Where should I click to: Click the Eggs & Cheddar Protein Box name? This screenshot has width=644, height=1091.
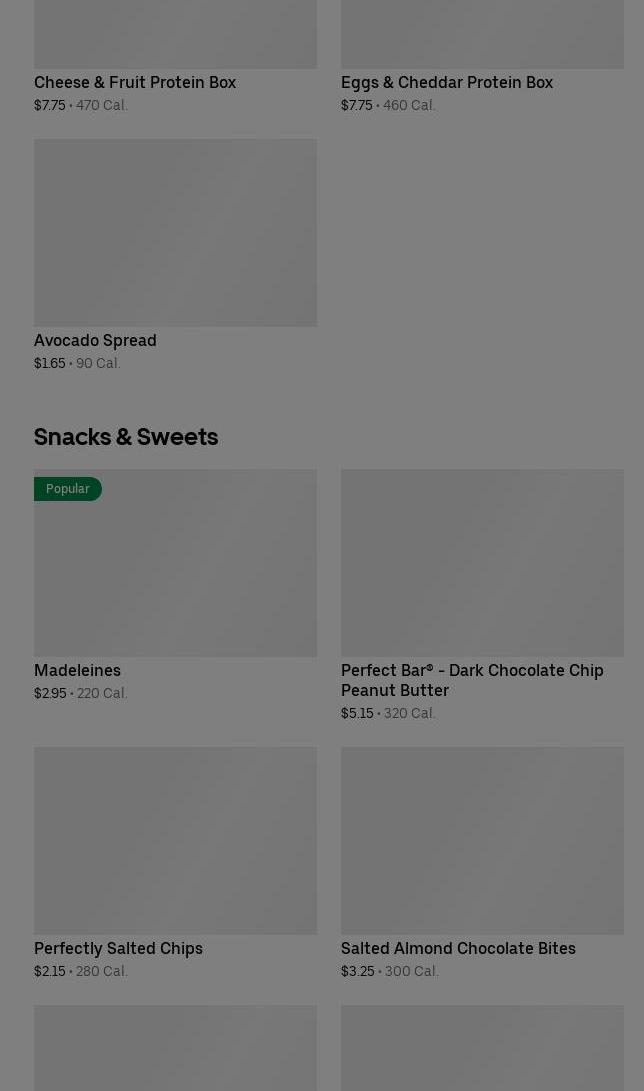click(446, 82)
